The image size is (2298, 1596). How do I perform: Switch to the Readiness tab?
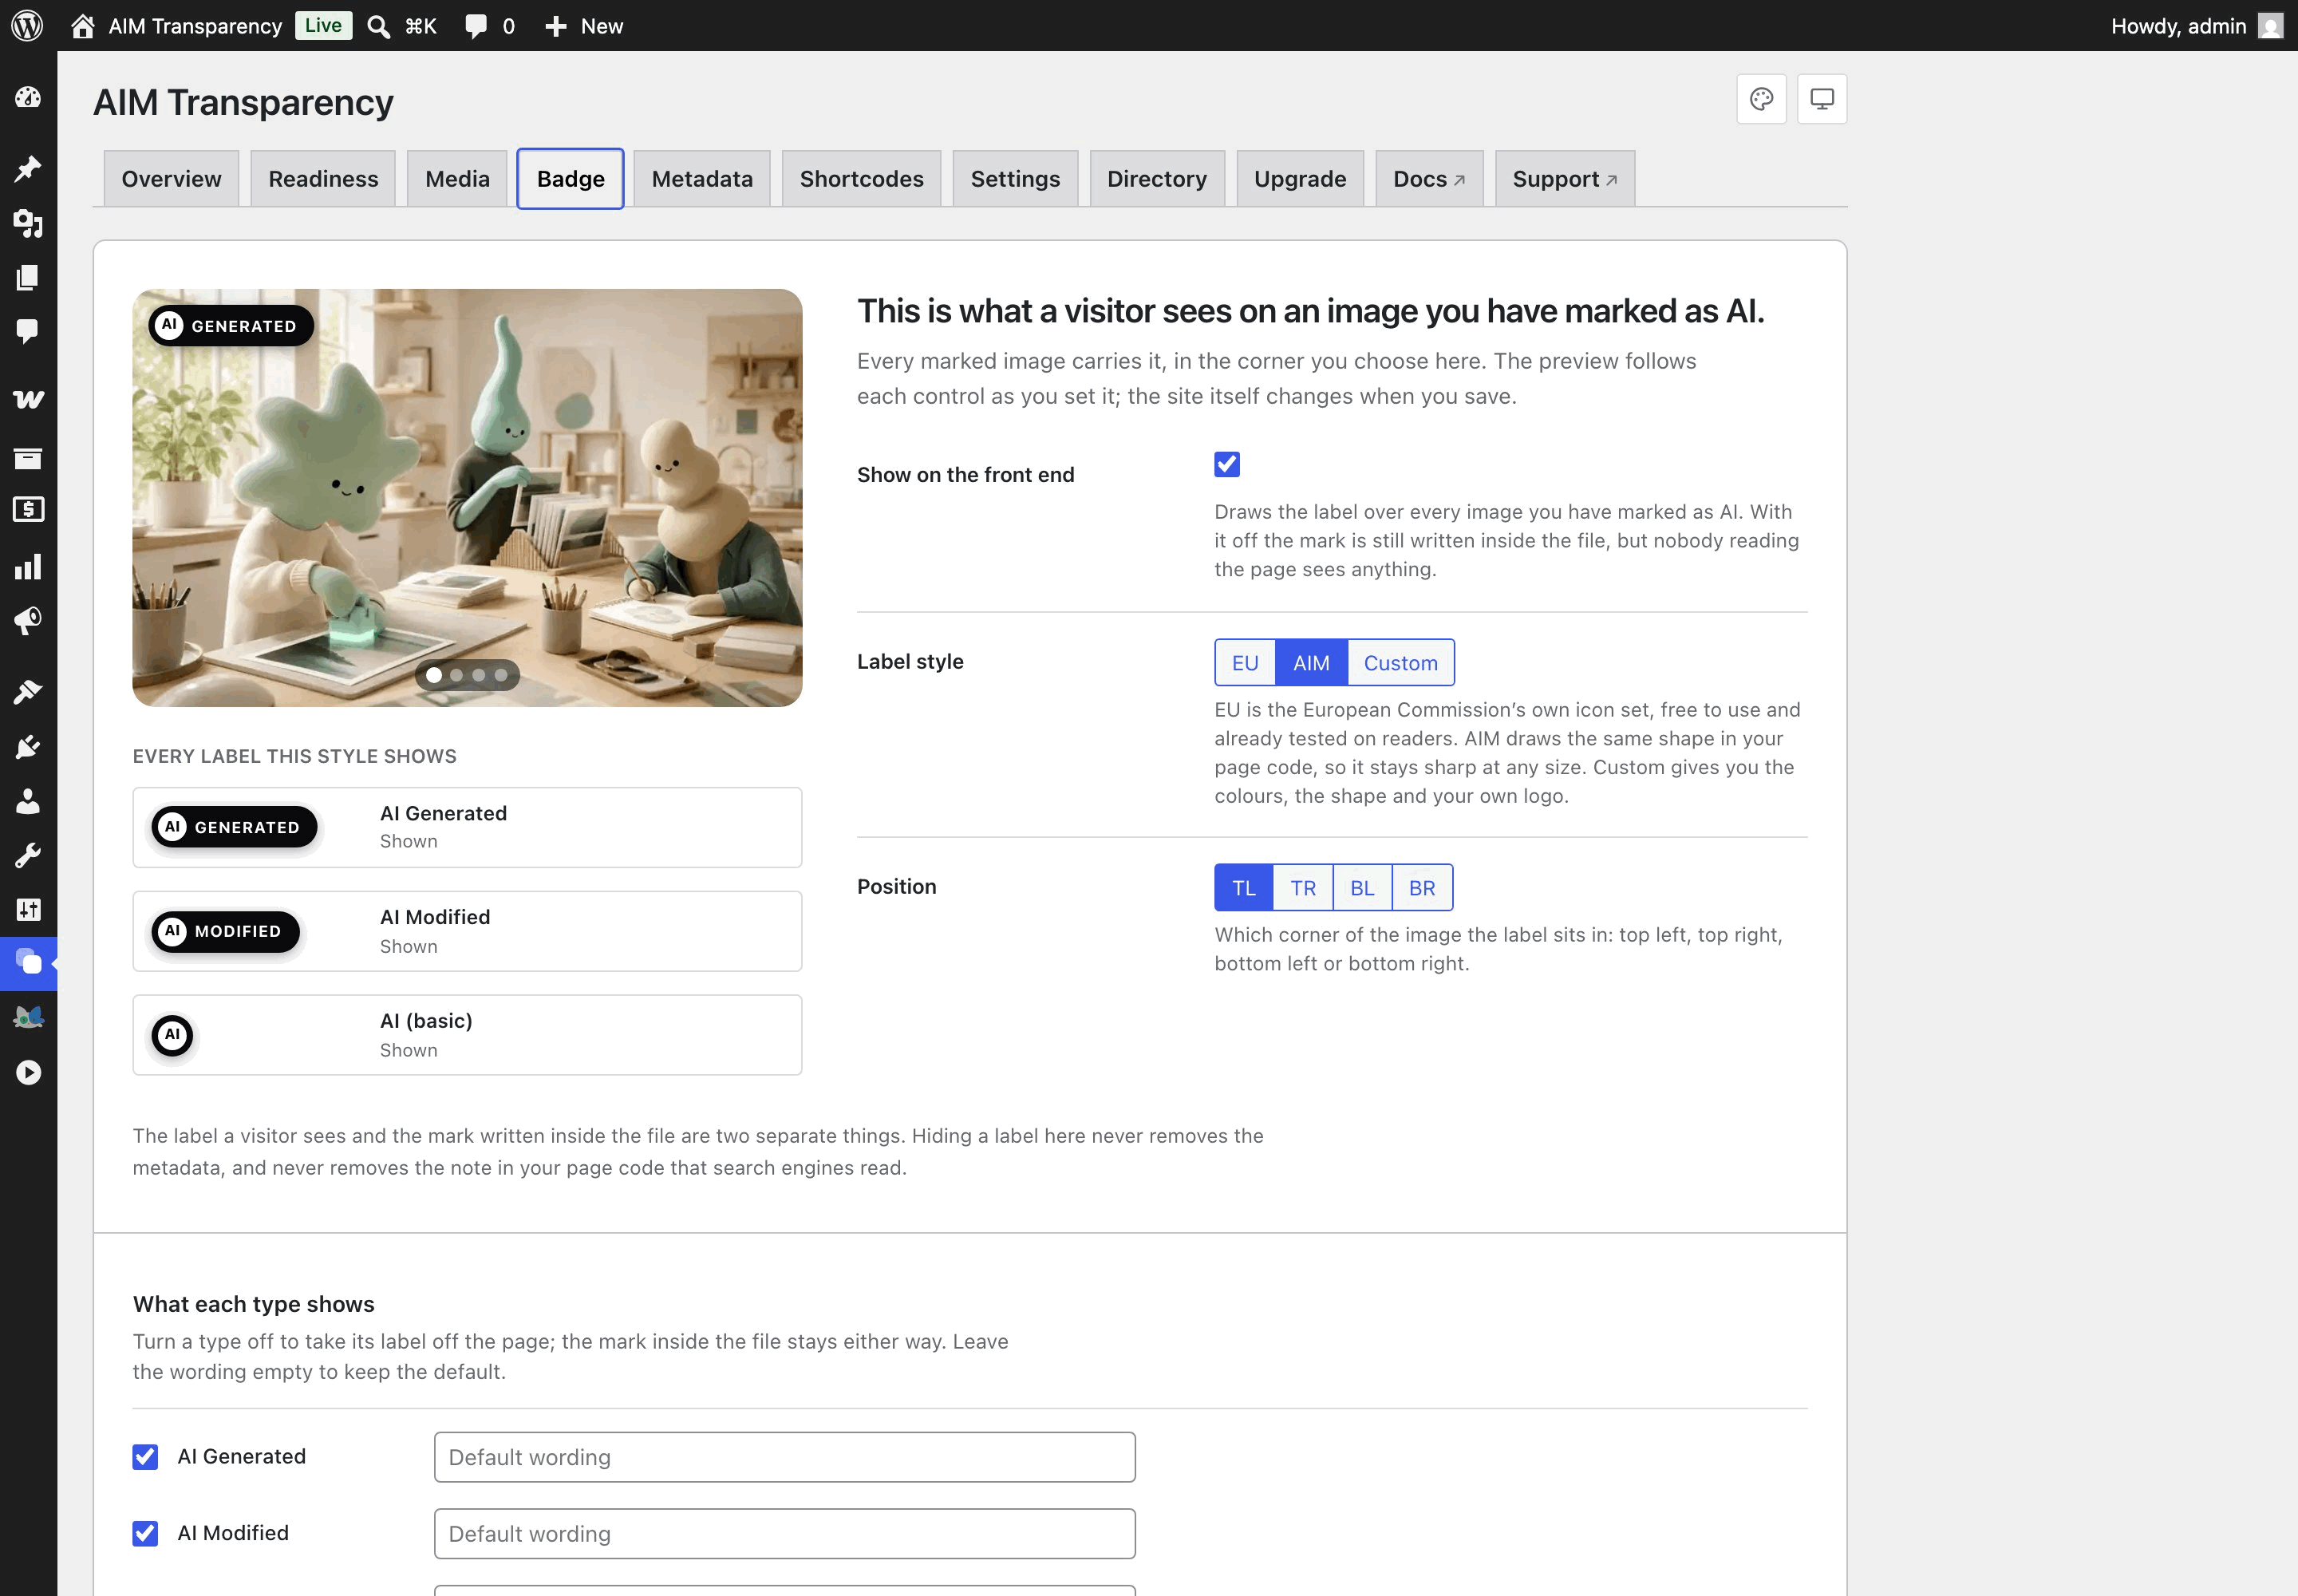point(323,179)
